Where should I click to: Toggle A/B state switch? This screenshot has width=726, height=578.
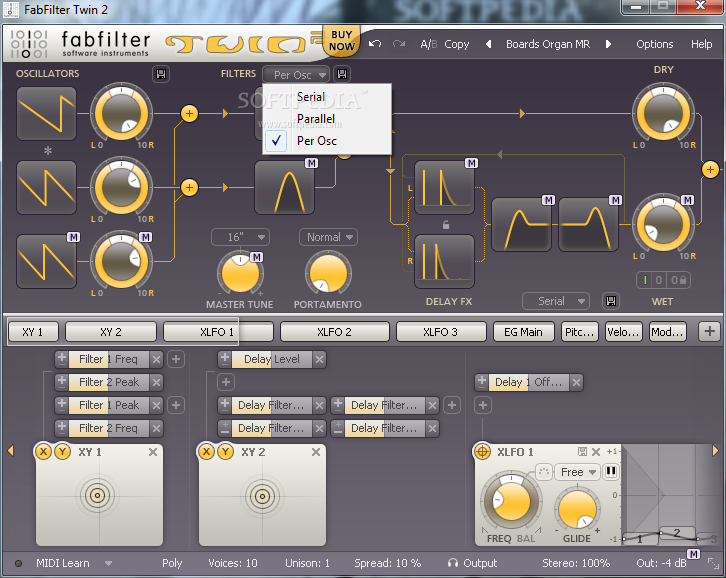[428, 44]
